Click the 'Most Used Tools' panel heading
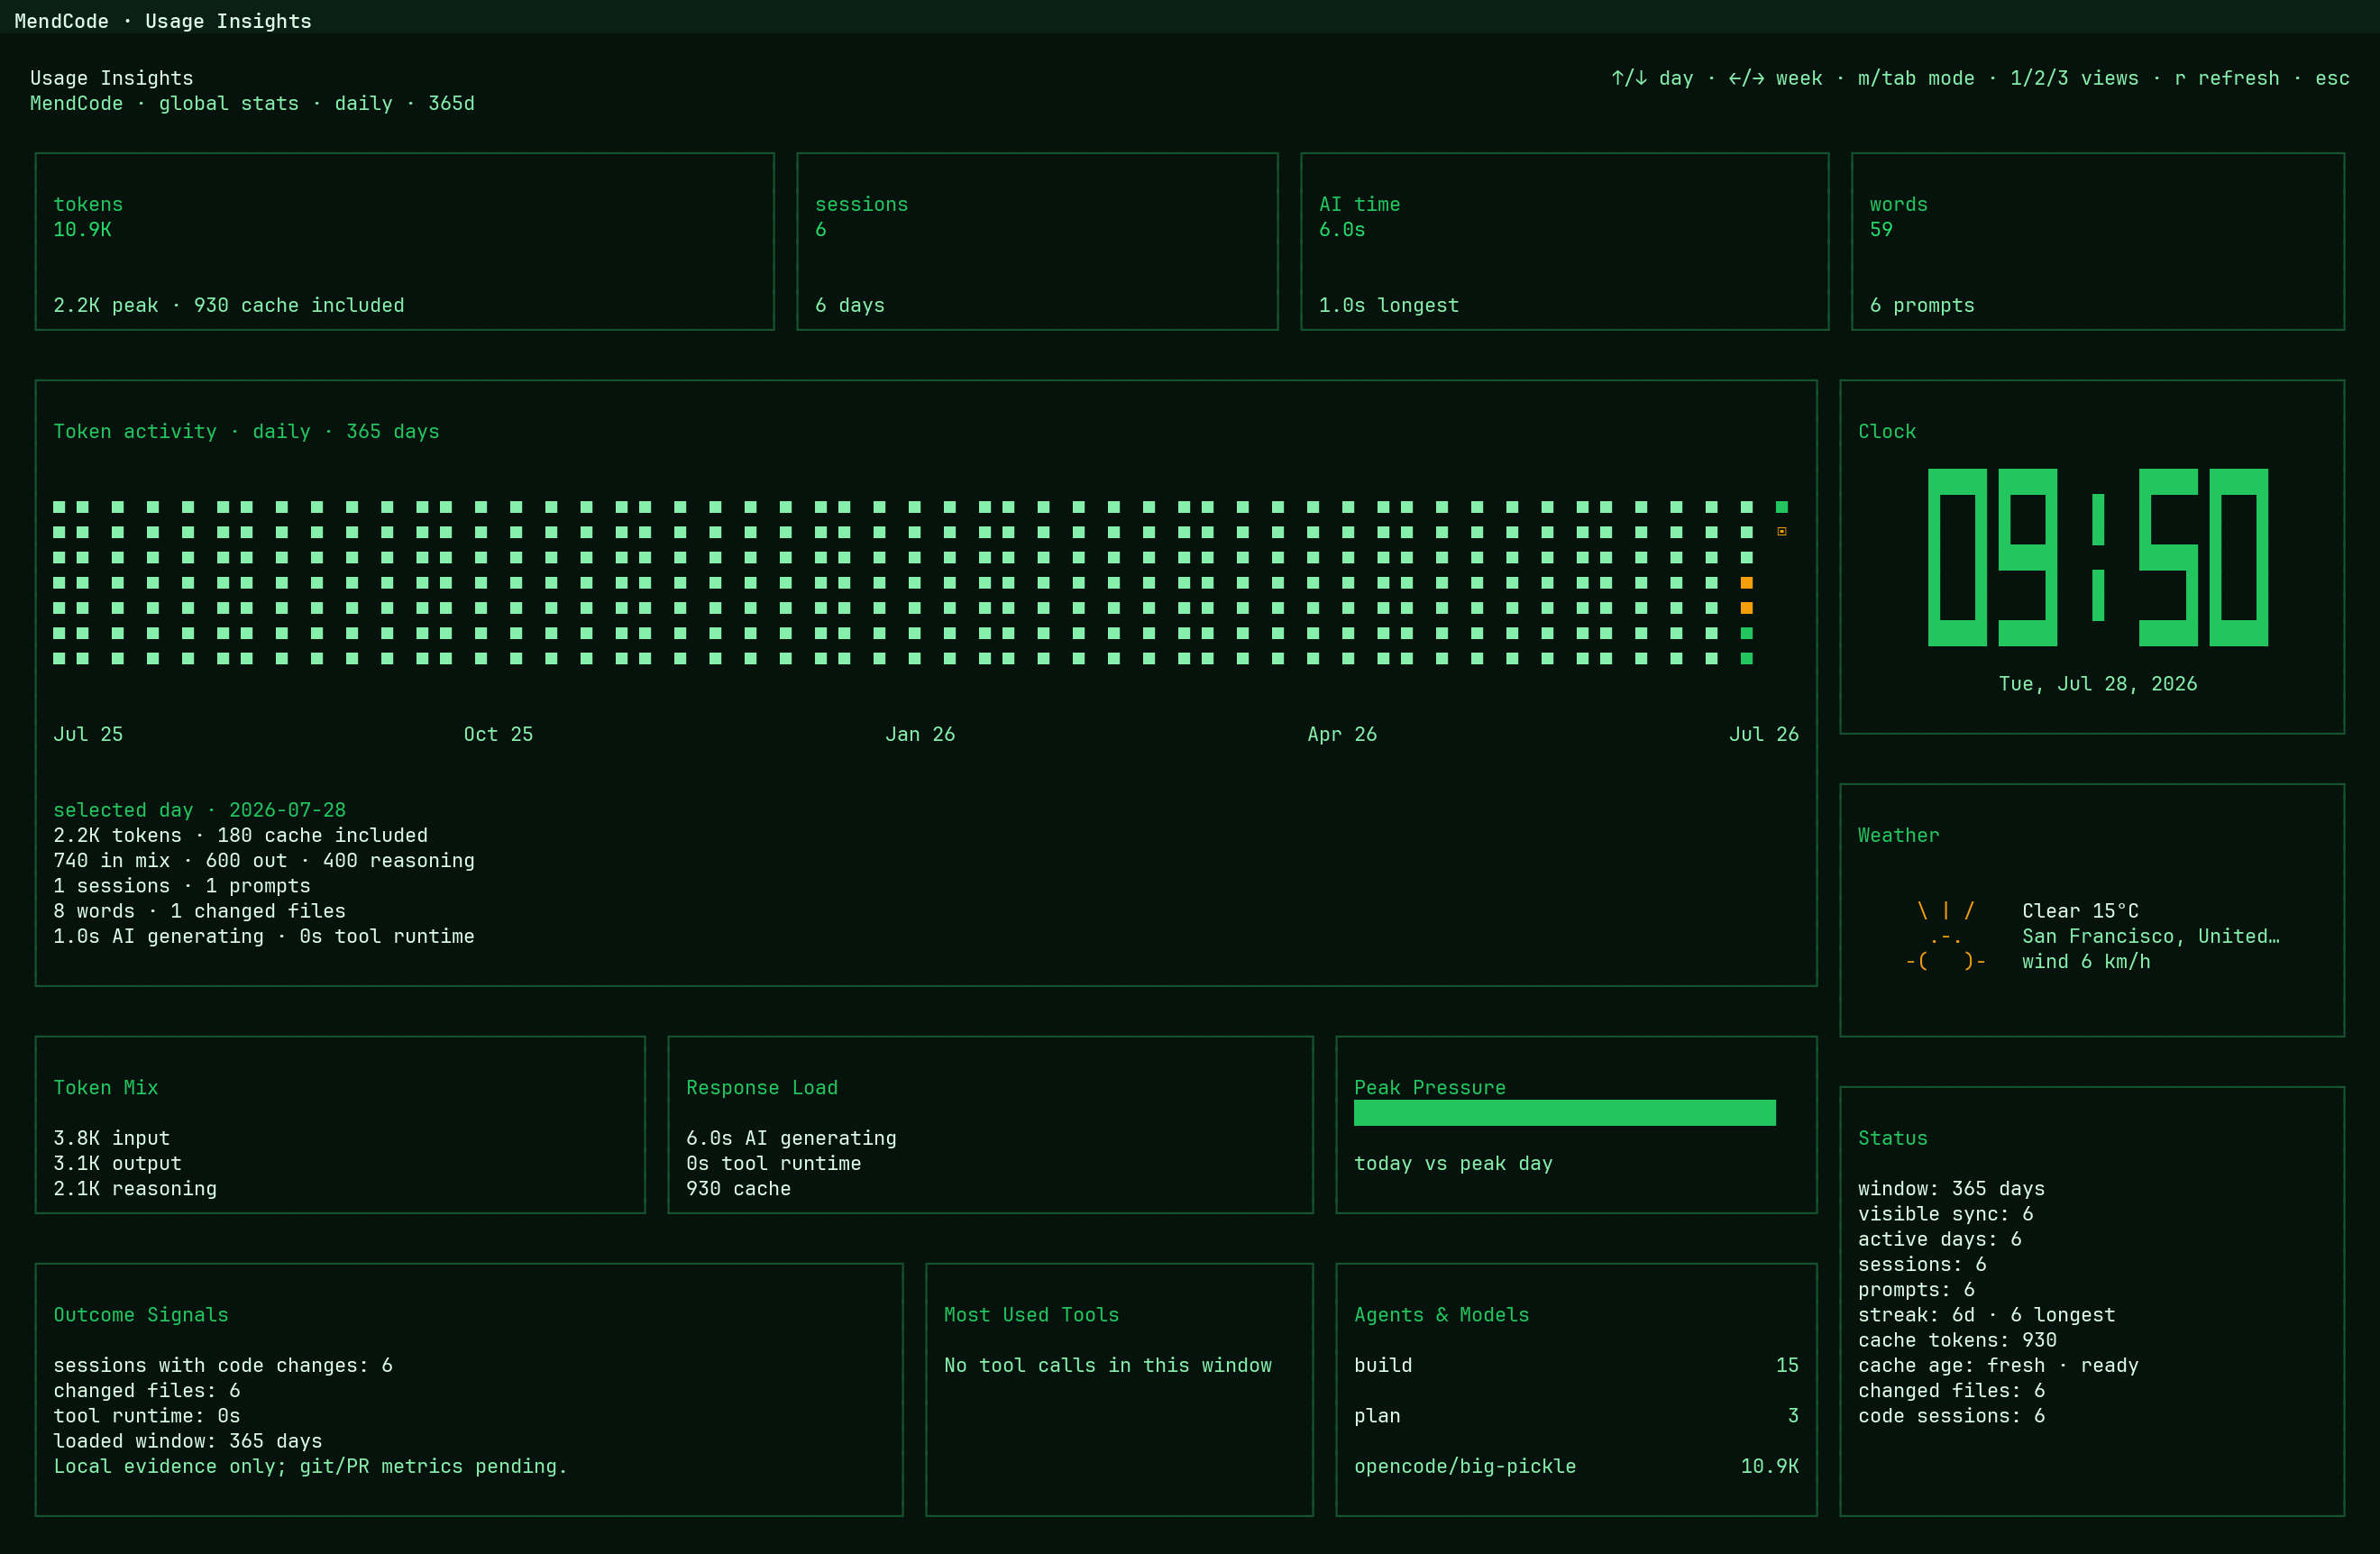 coord(1031,1315)
